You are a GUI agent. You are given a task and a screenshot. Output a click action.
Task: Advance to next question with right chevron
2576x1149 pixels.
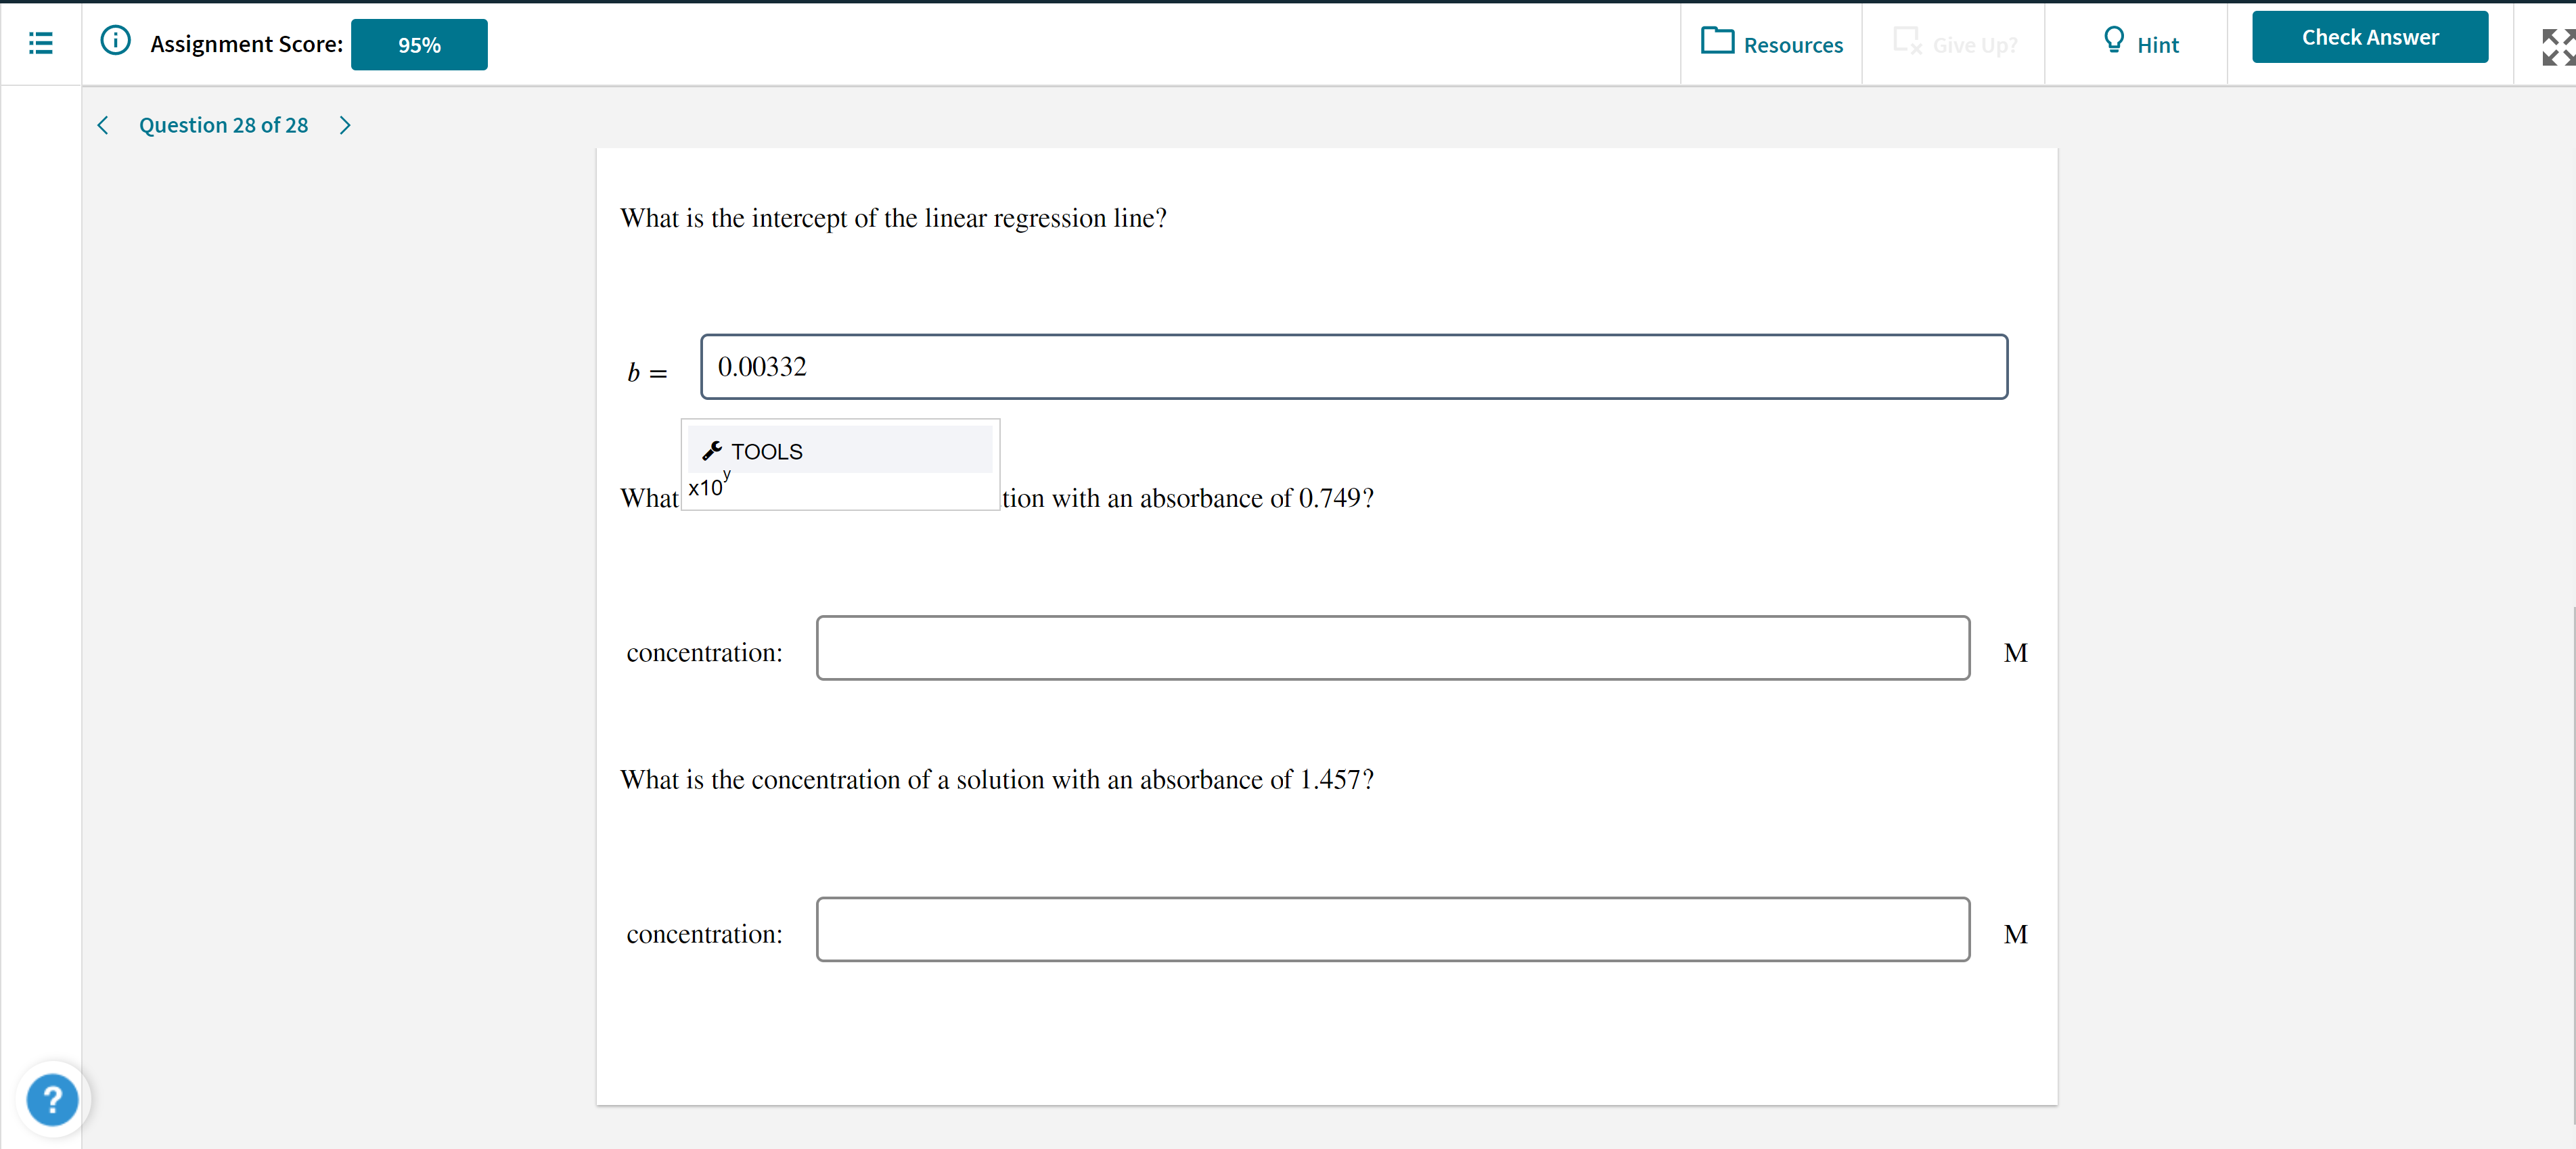tap(344, 124)
